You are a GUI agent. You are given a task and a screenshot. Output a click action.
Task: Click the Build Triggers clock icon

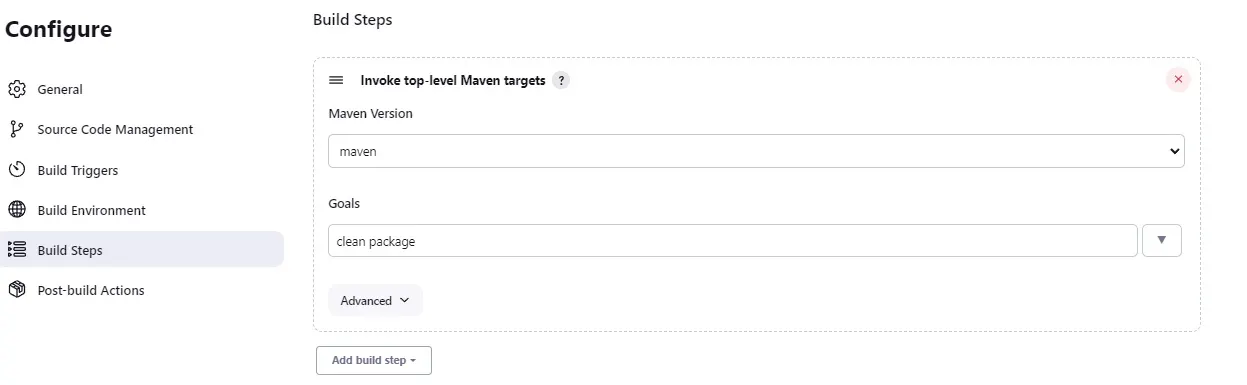16,170
